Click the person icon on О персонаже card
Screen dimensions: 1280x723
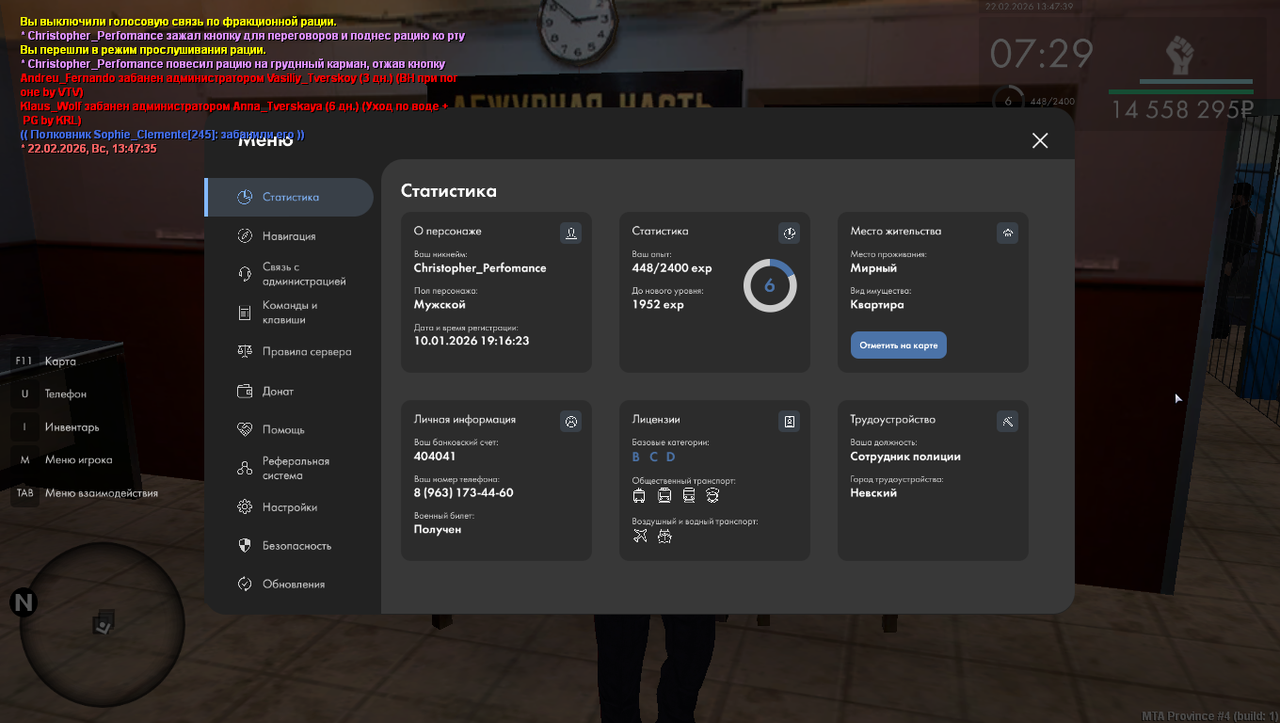click(571, 233)
